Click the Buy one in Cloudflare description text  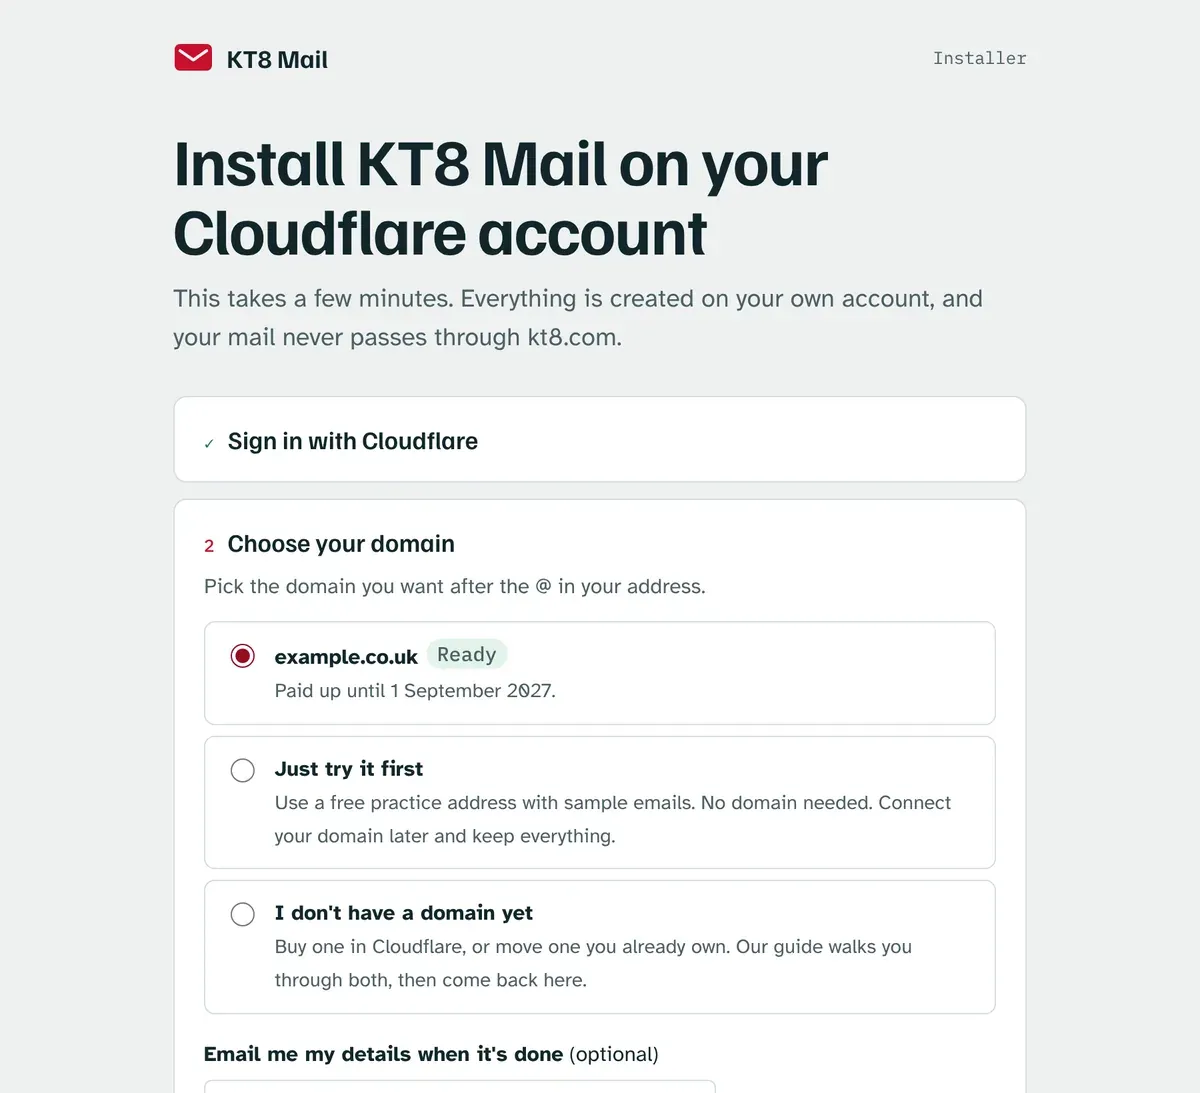593,963
